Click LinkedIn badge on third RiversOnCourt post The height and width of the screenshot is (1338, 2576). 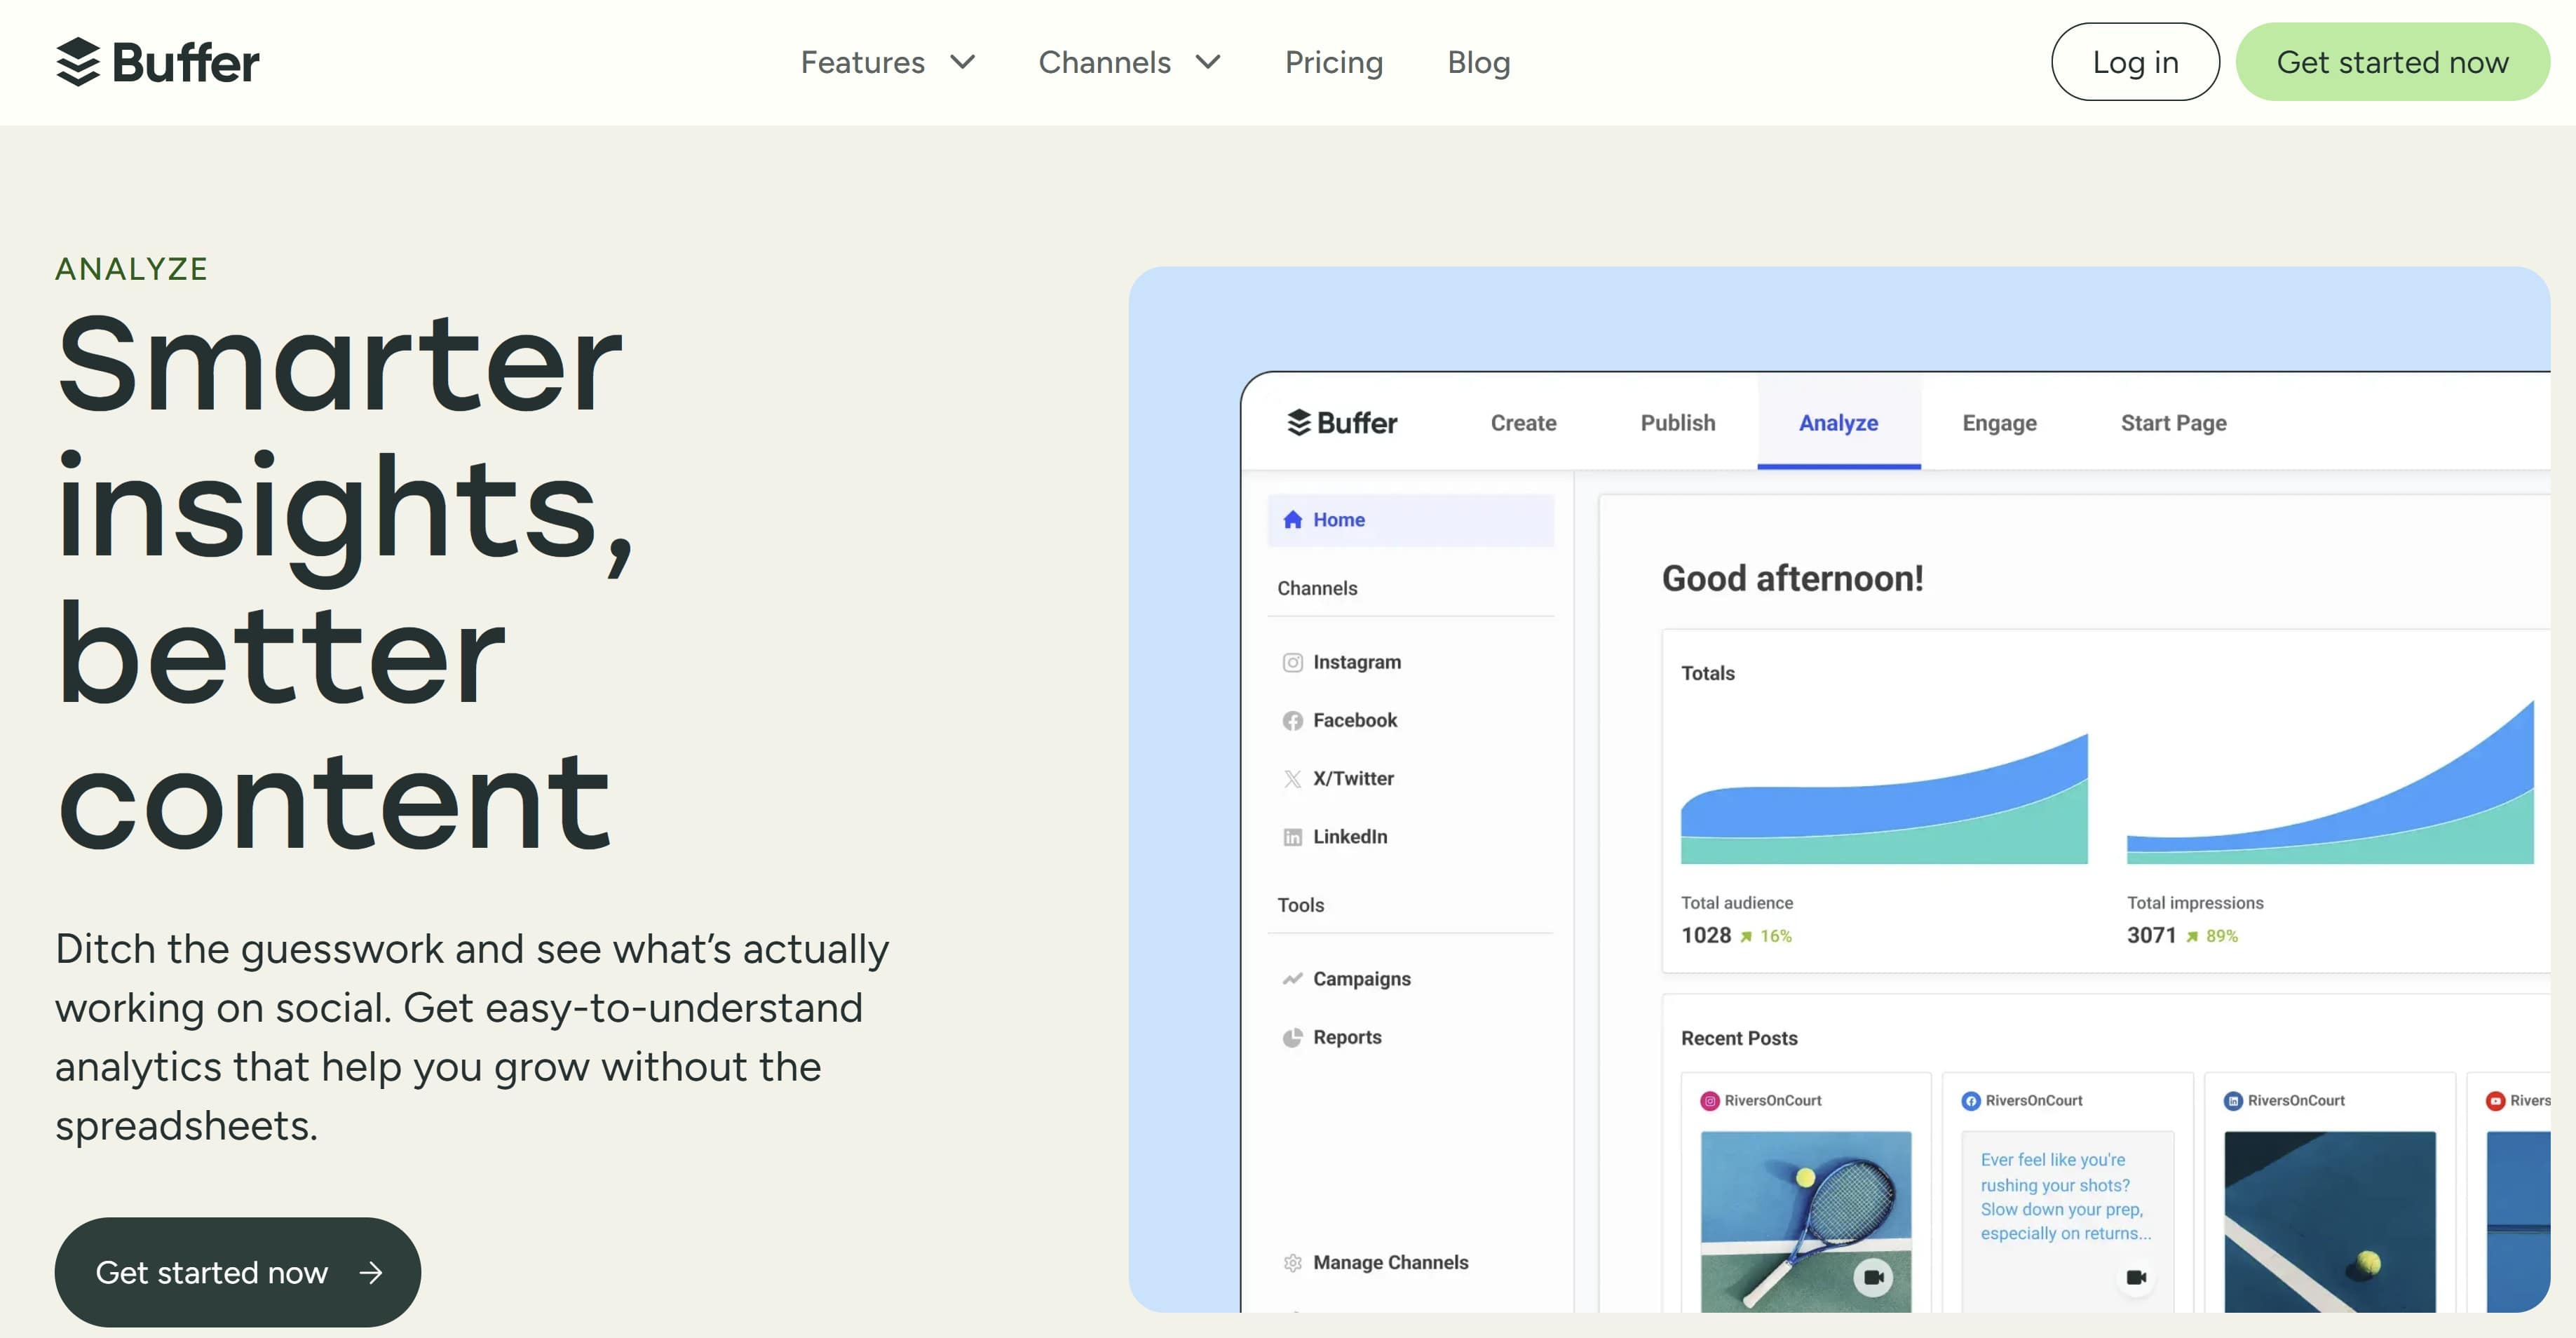(x=2232, y=1101)
